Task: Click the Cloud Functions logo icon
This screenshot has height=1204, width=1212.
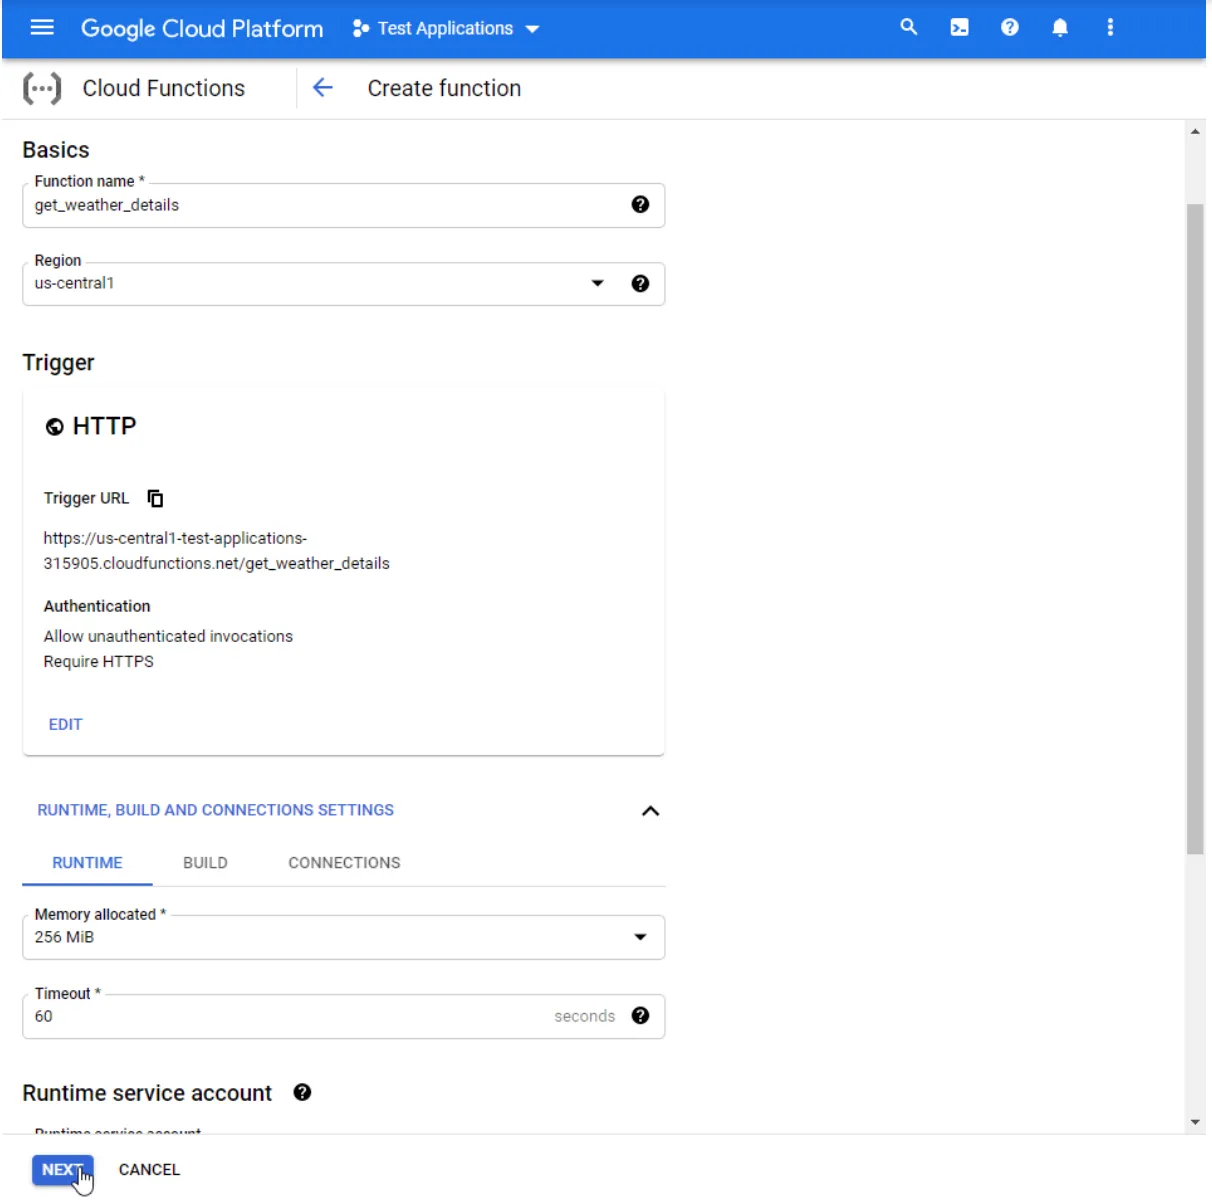Action: point(44,88)
